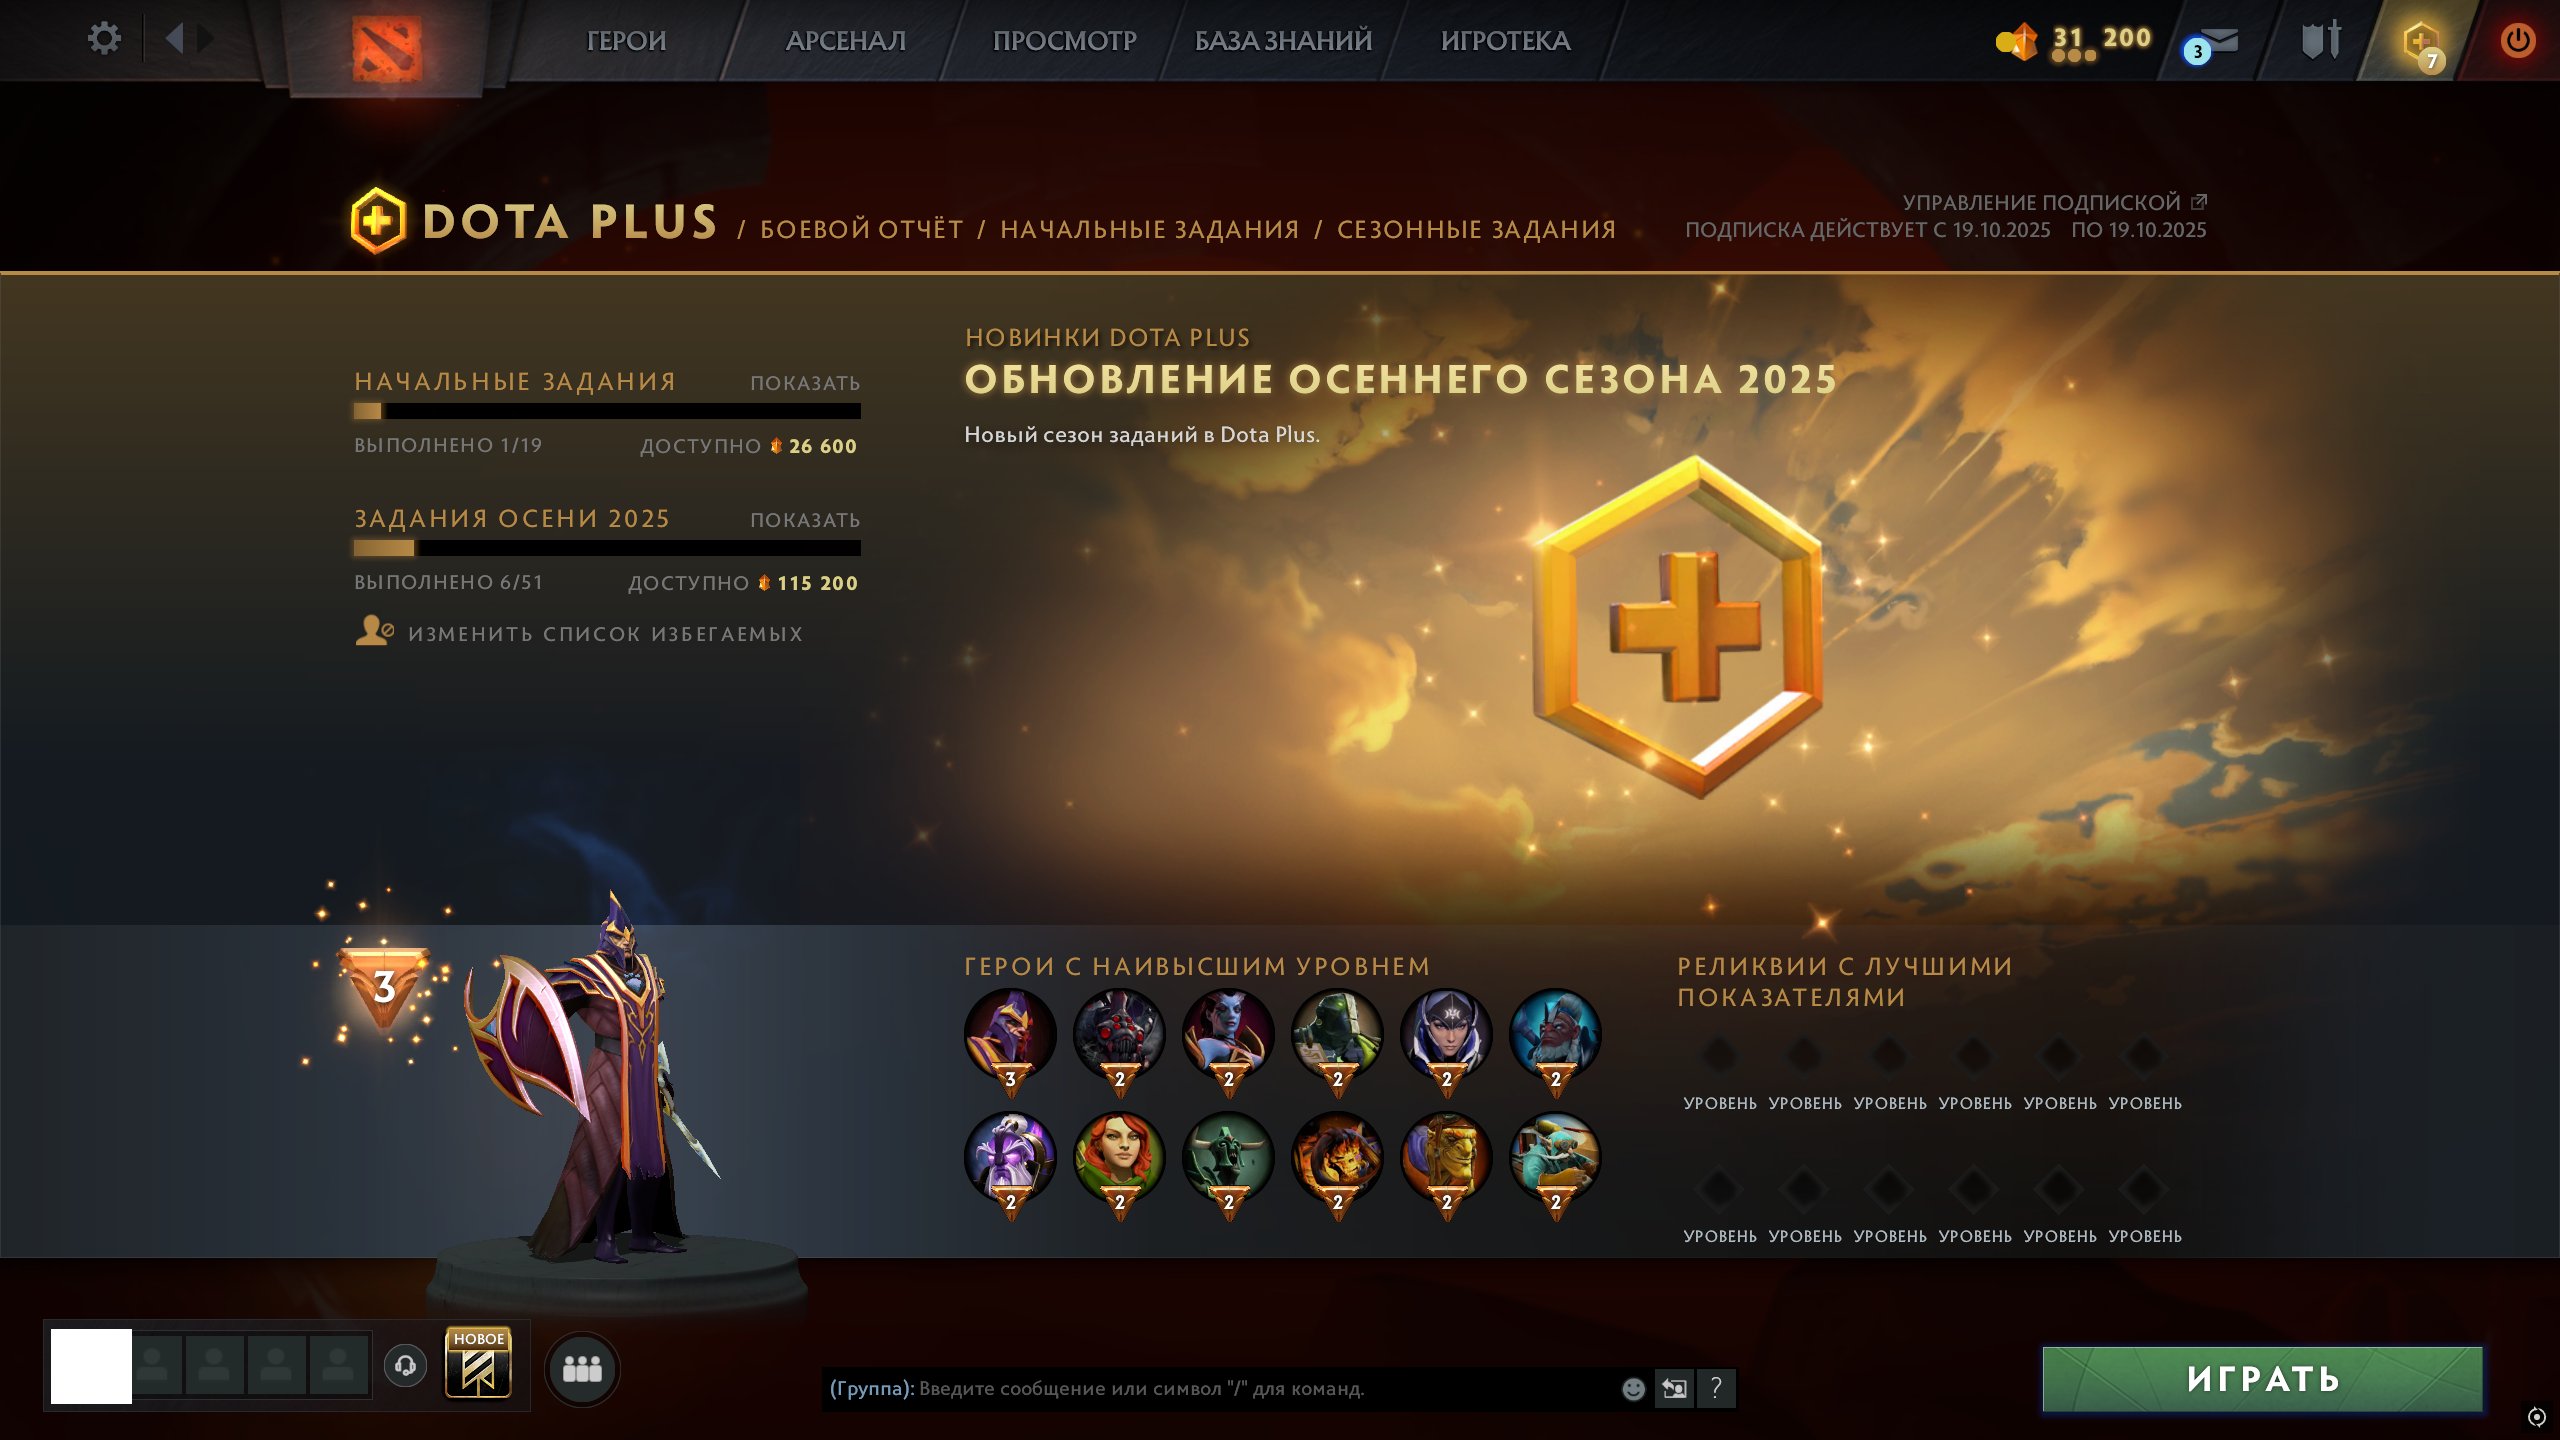Click the group chat message input field
The image size is (2560, 1440).
tap(1218, 1388)
